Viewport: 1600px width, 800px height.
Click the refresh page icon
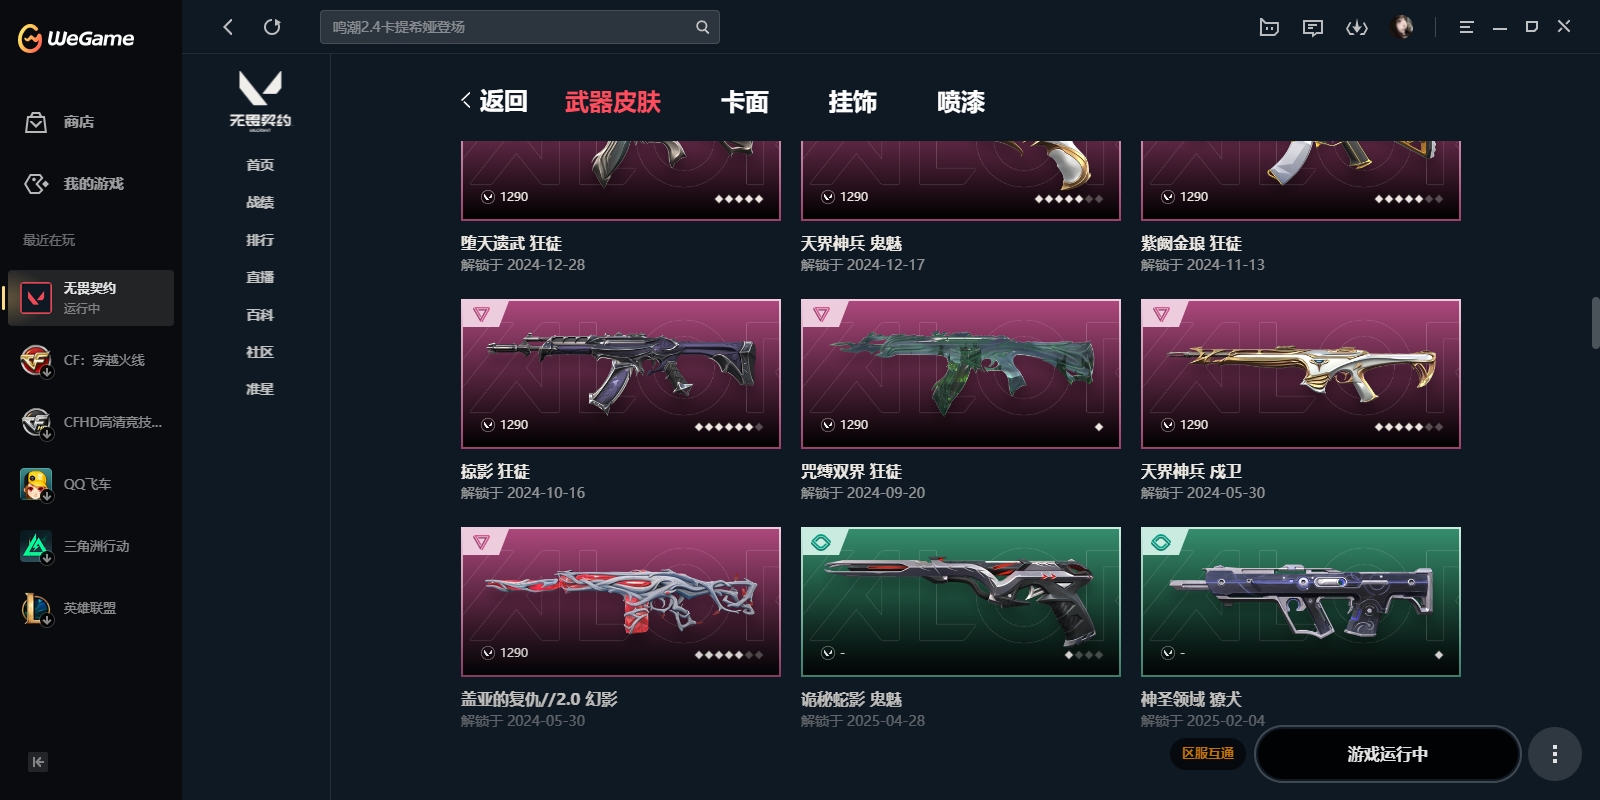(x=272, y=27)
